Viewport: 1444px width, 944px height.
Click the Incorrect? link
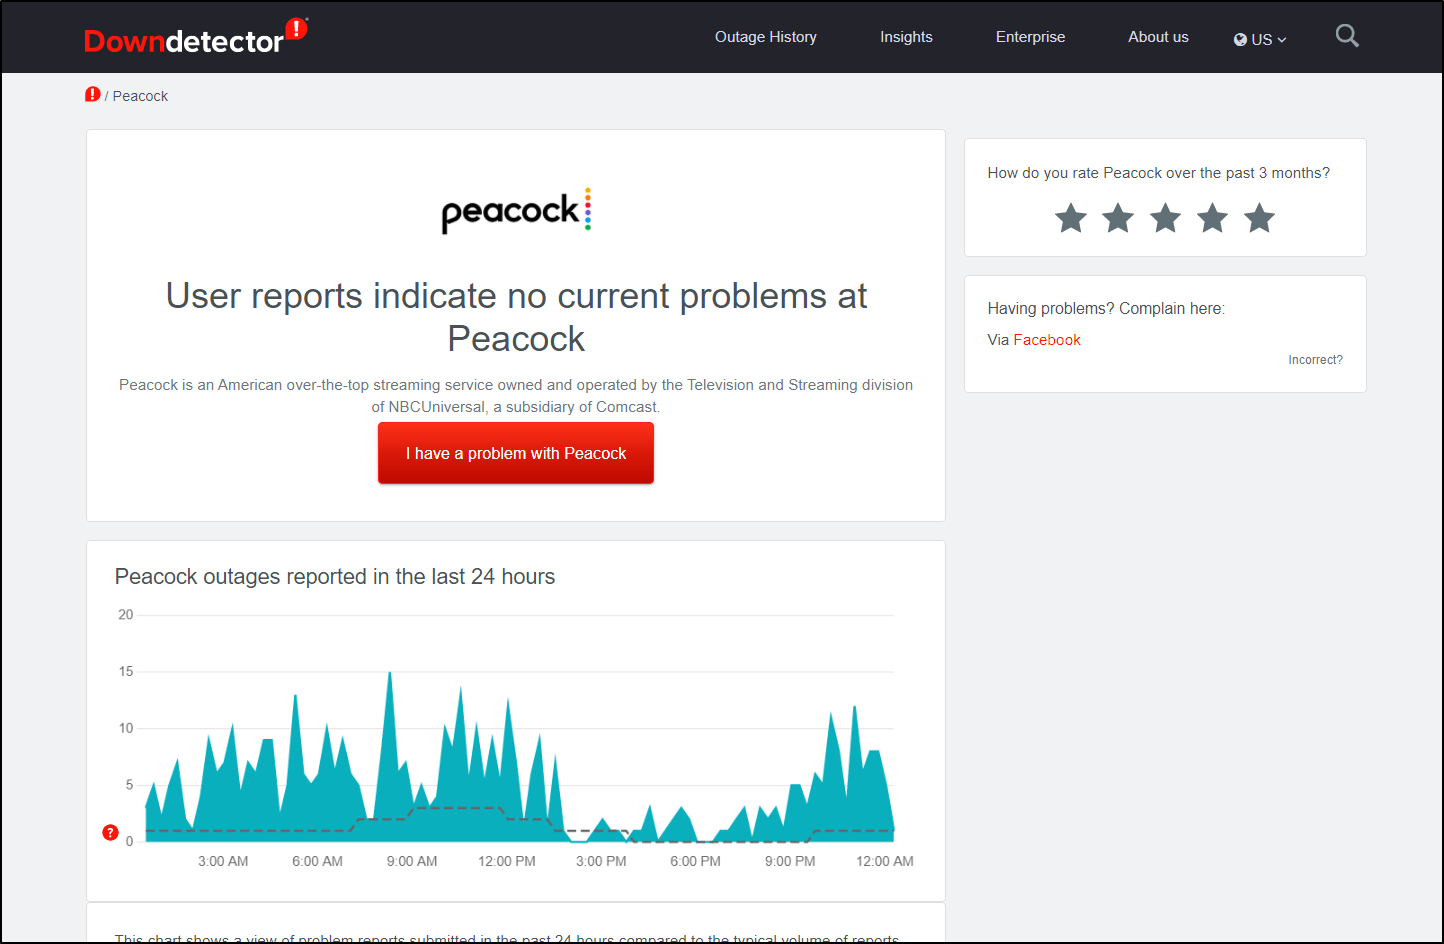pyautogui.click(x=1315, y=360)
